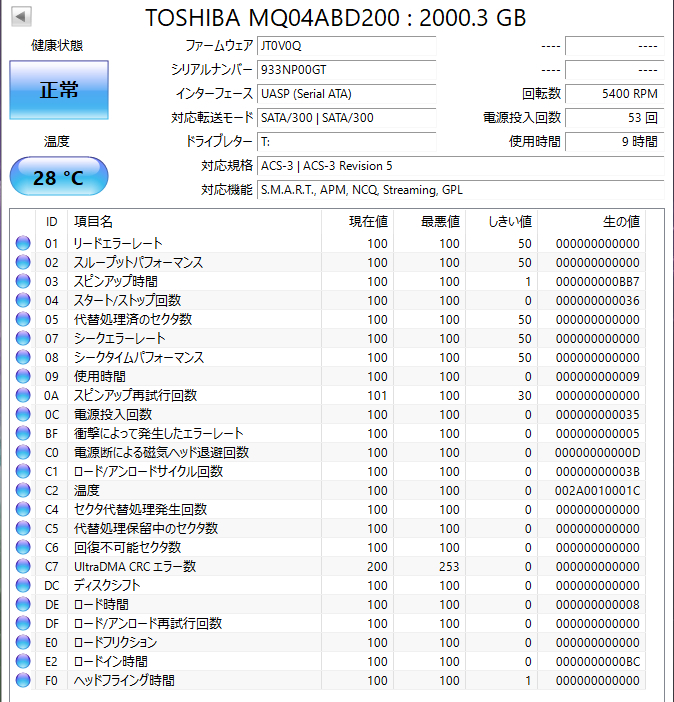Select the 代替処理済のセクタ数 attribute name
Screen dimensions: 674x702
point(133,319)
